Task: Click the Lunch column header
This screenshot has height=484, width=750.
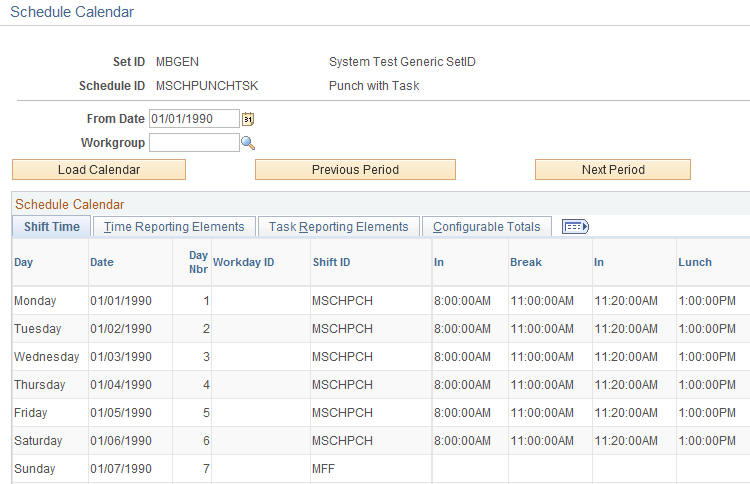Action: 695,262
